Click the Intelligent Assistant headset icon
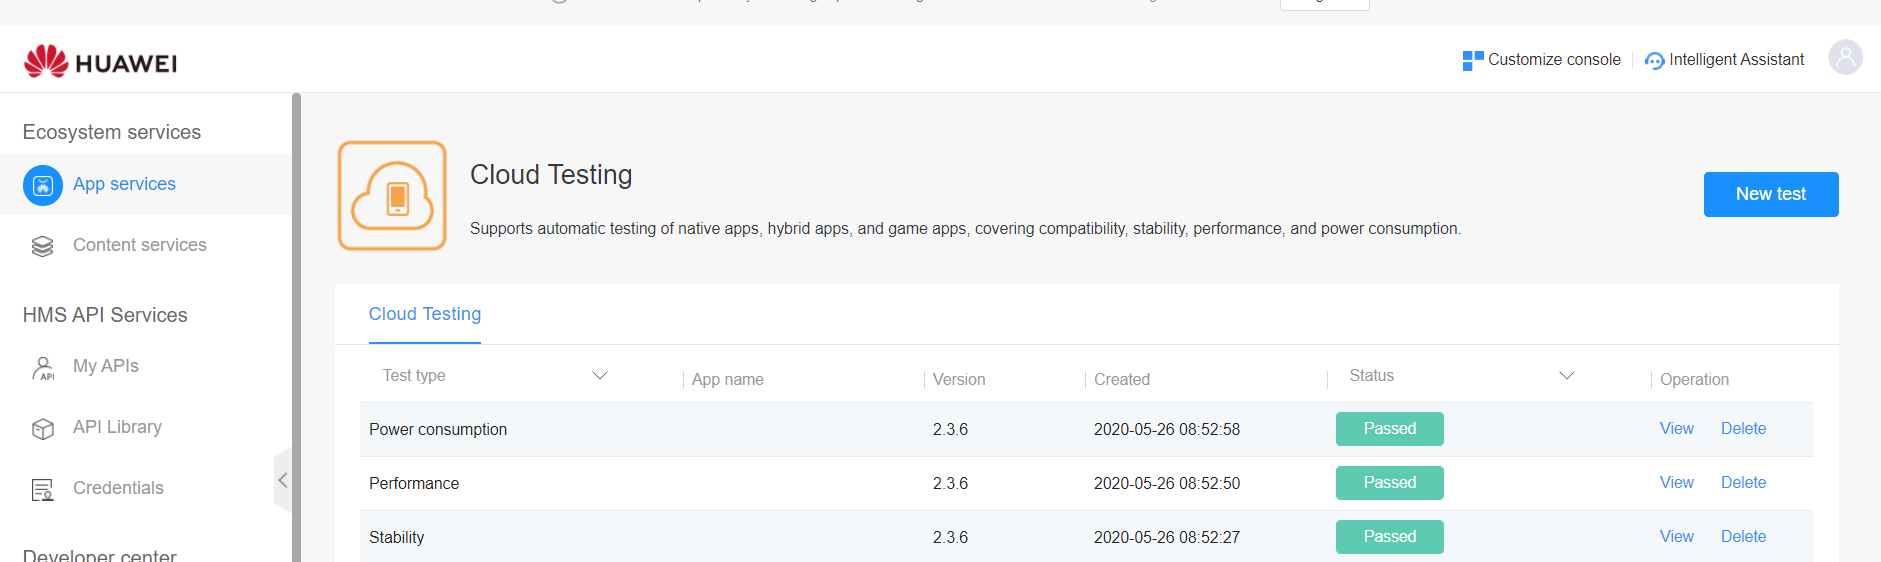The height and width of the screenshot is (562, 1881). pyautogui.click(x=1655, y=61)
